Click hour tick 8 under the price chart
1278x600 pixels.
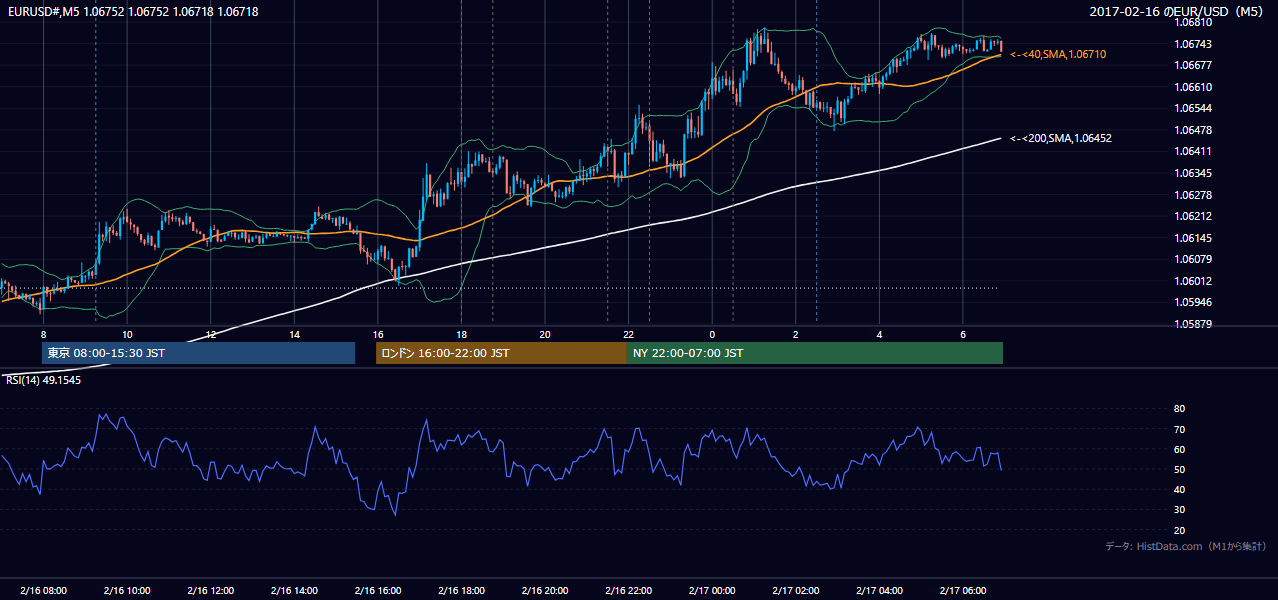point(43,334)
